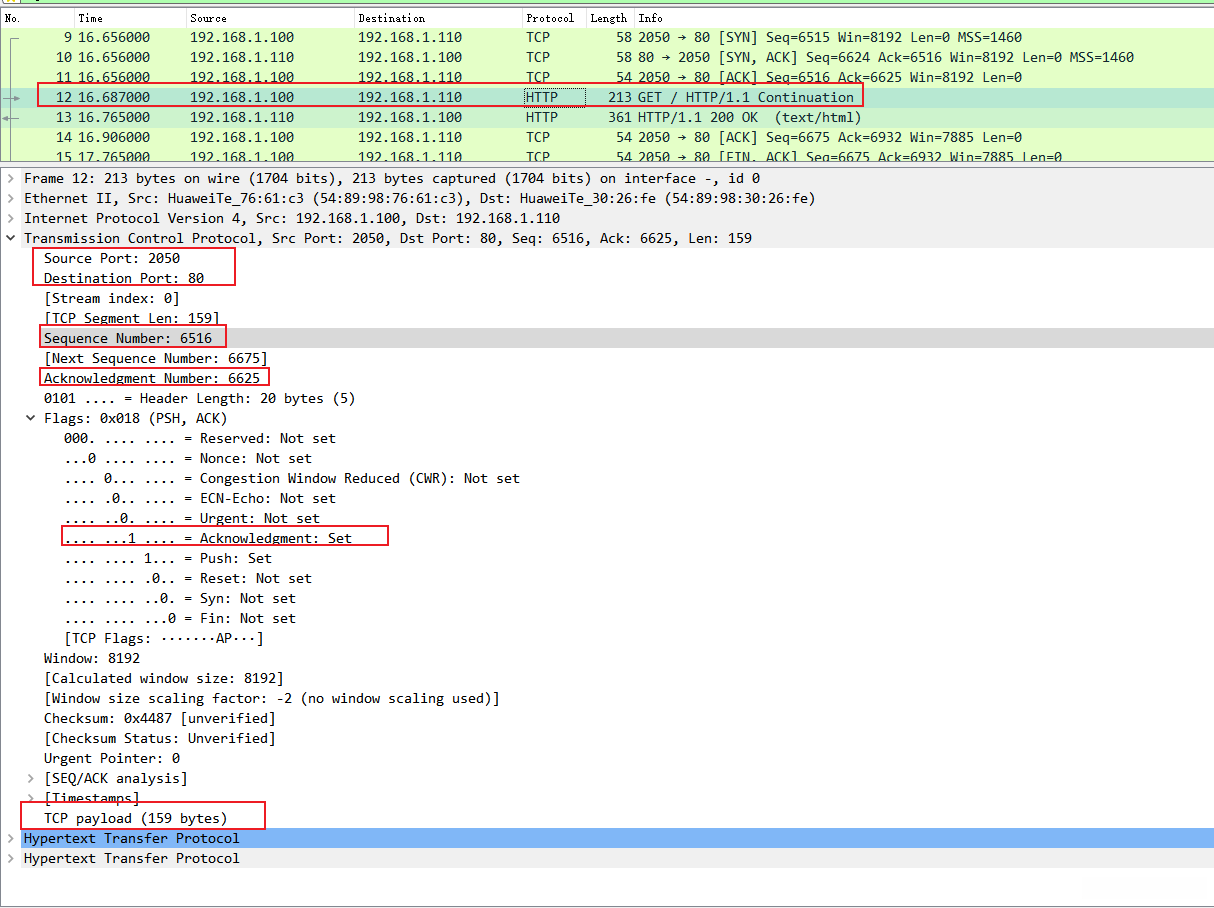
Task: Sort by the No. column header
Action: click(38, 18)
